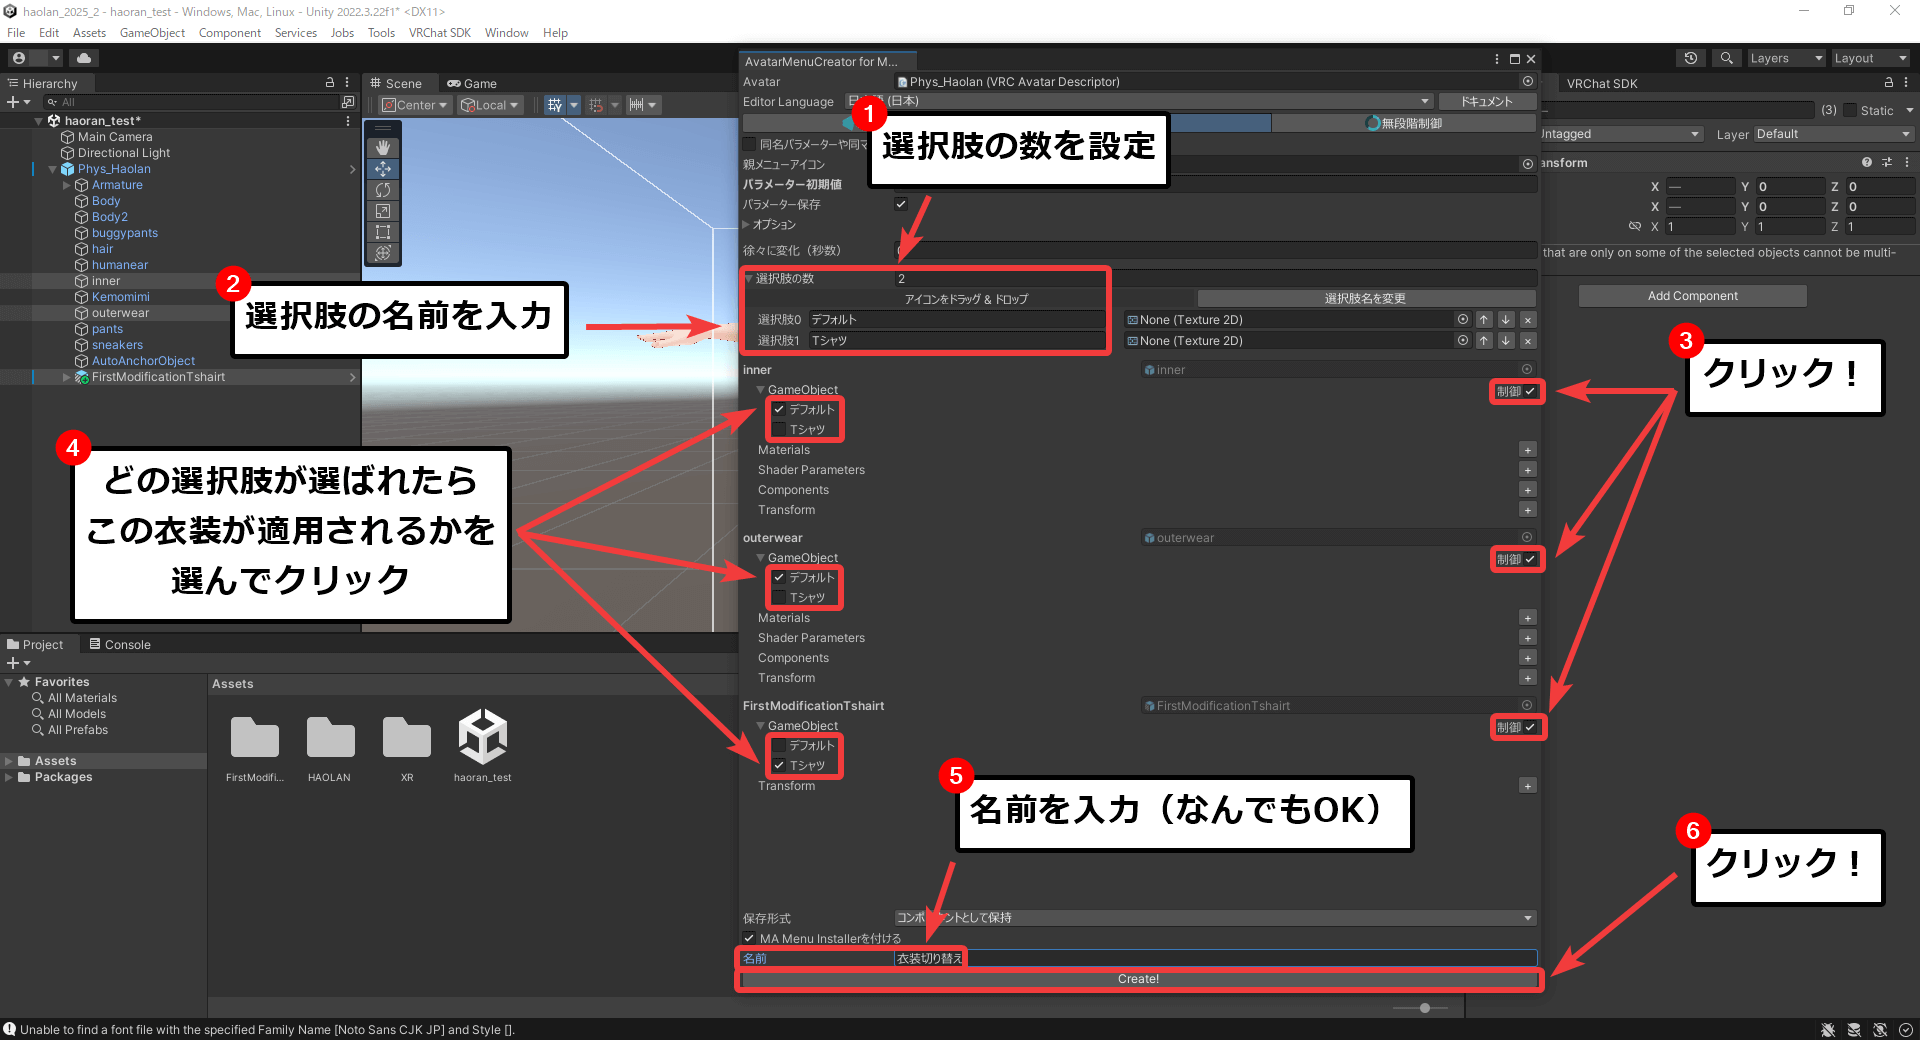
Task: Select the combined Transform tool in Scene
Action: [383, 253]
